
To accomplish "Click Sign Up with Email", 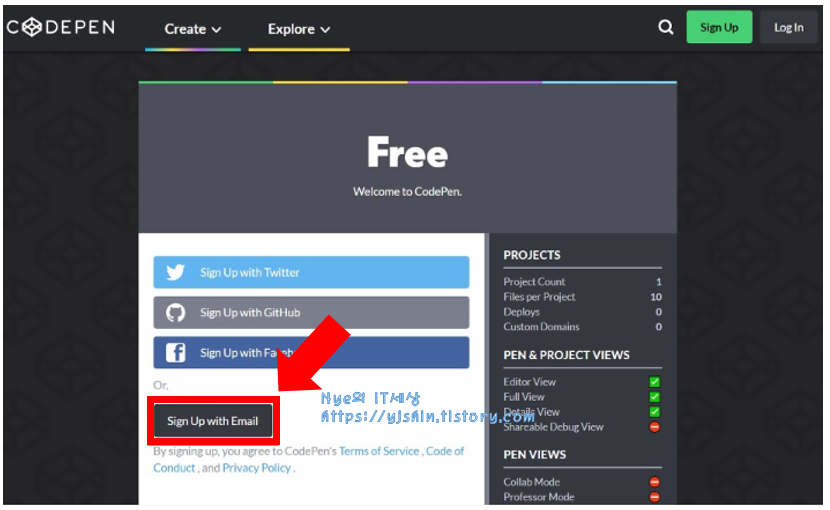I will tap(213, 421).
